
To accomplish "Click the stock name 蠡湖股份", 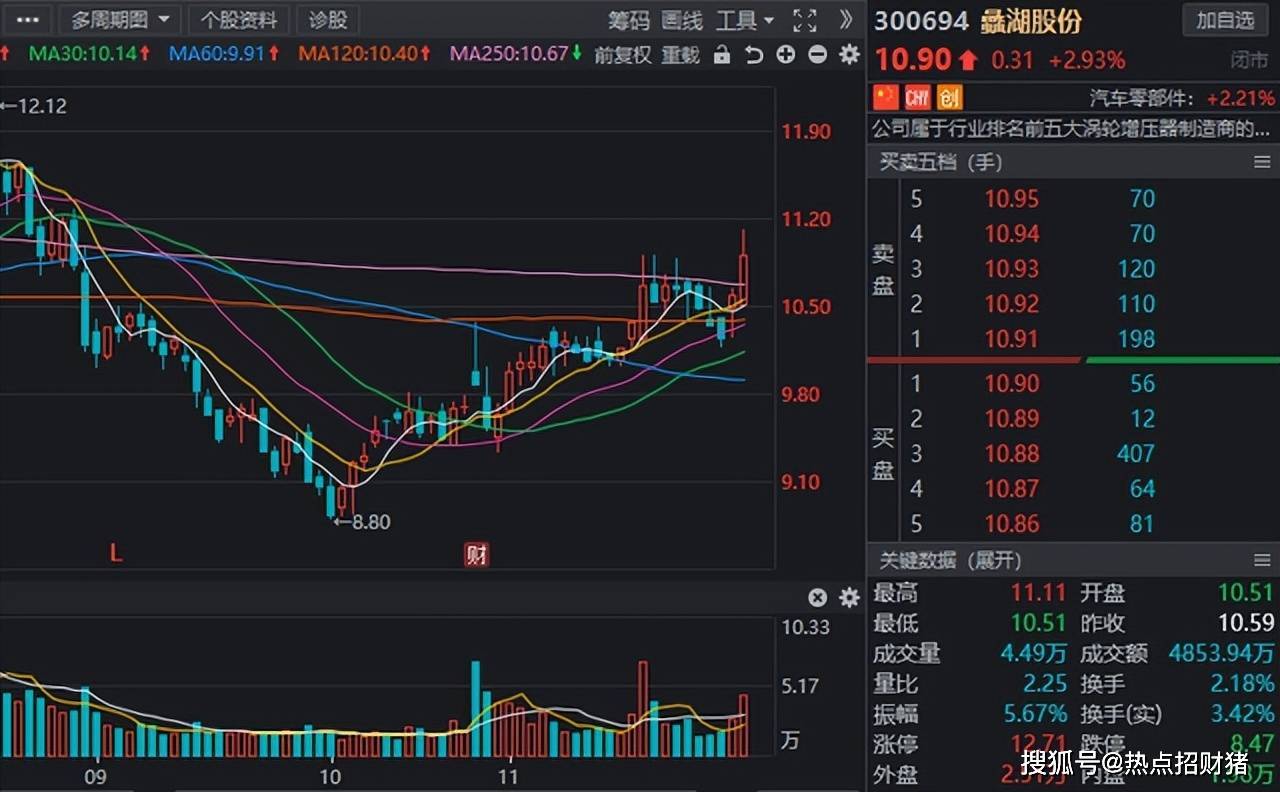I will point(1031,21).
